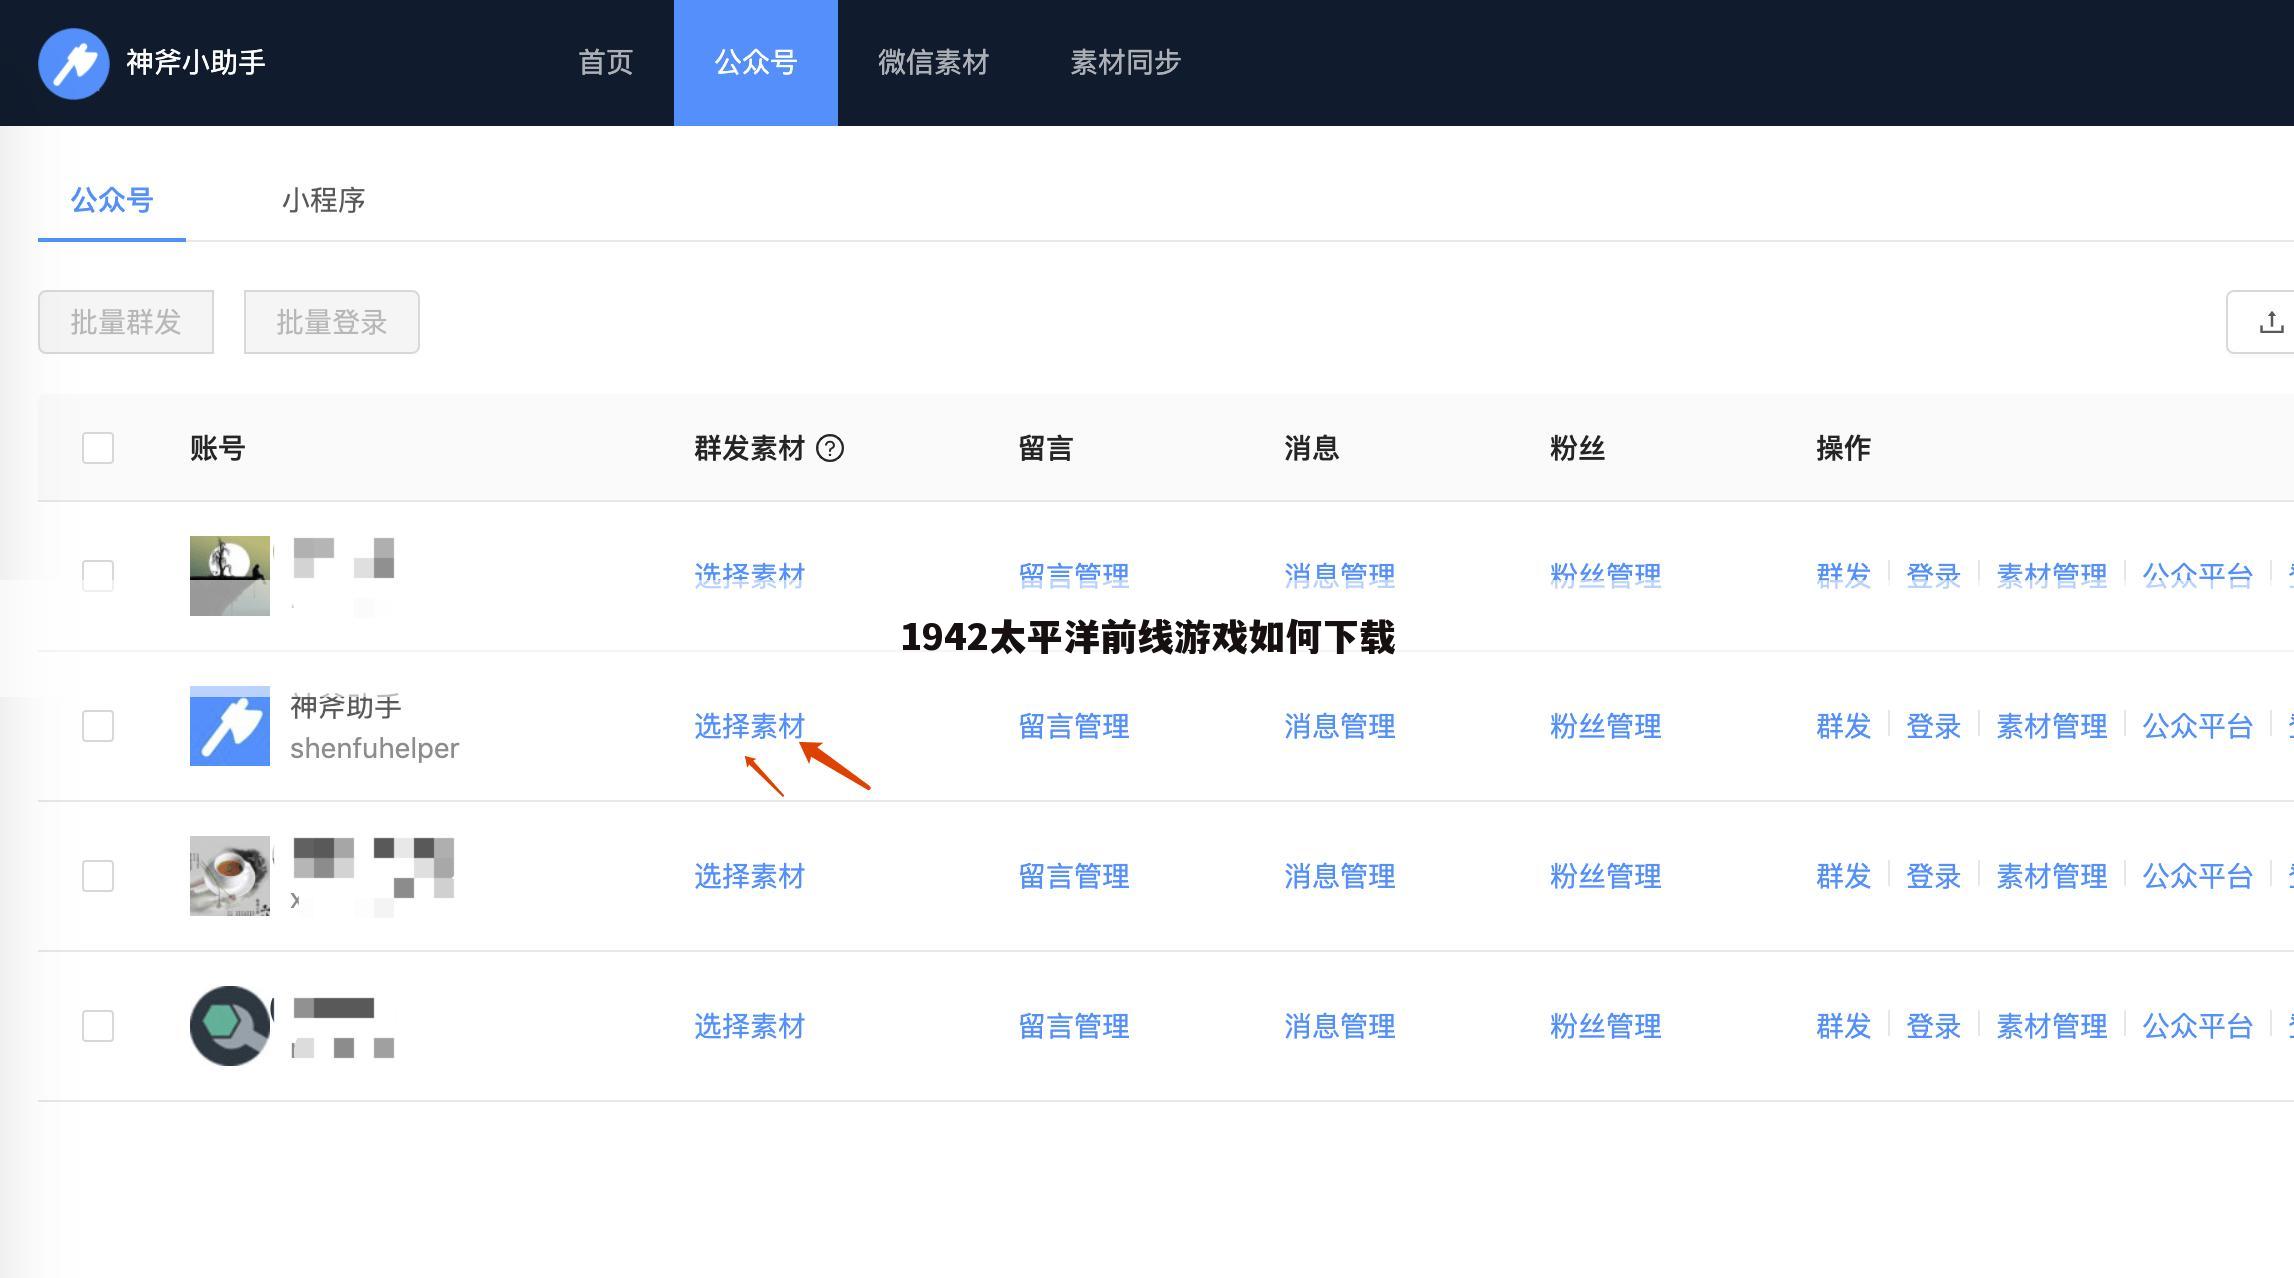Check the last account row checkbox
Screen dimensions: 2294x1278
(x=98, y=1026)
